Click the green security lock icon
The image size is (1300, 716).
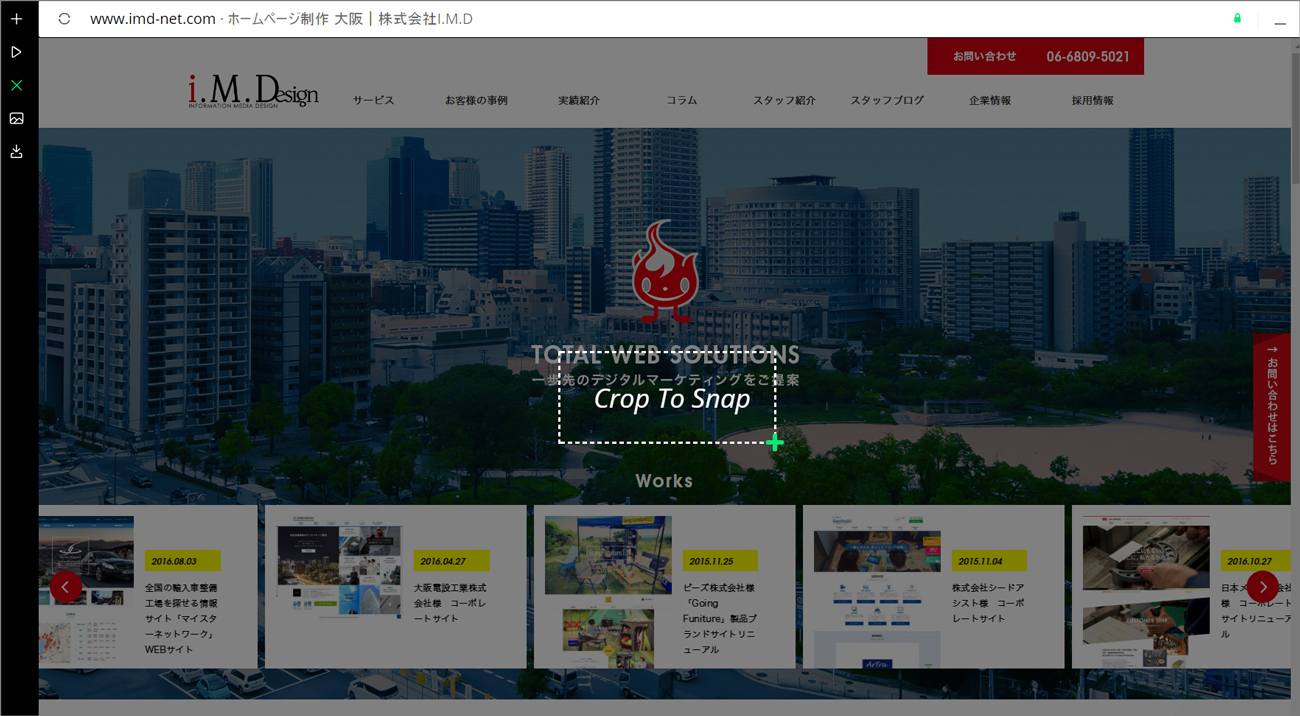pos(1237,18)
